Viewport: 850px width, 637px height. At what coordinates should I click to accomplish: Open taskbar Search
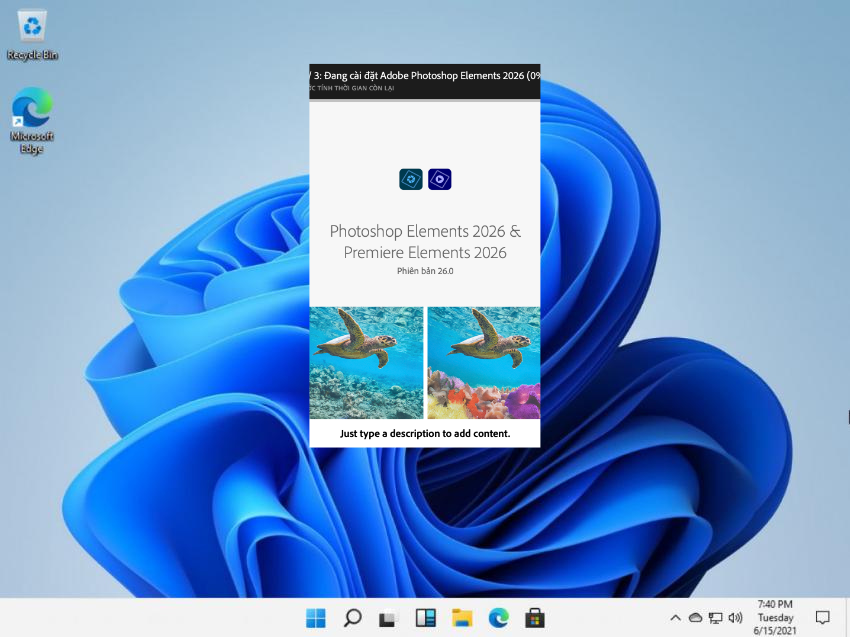352,618
